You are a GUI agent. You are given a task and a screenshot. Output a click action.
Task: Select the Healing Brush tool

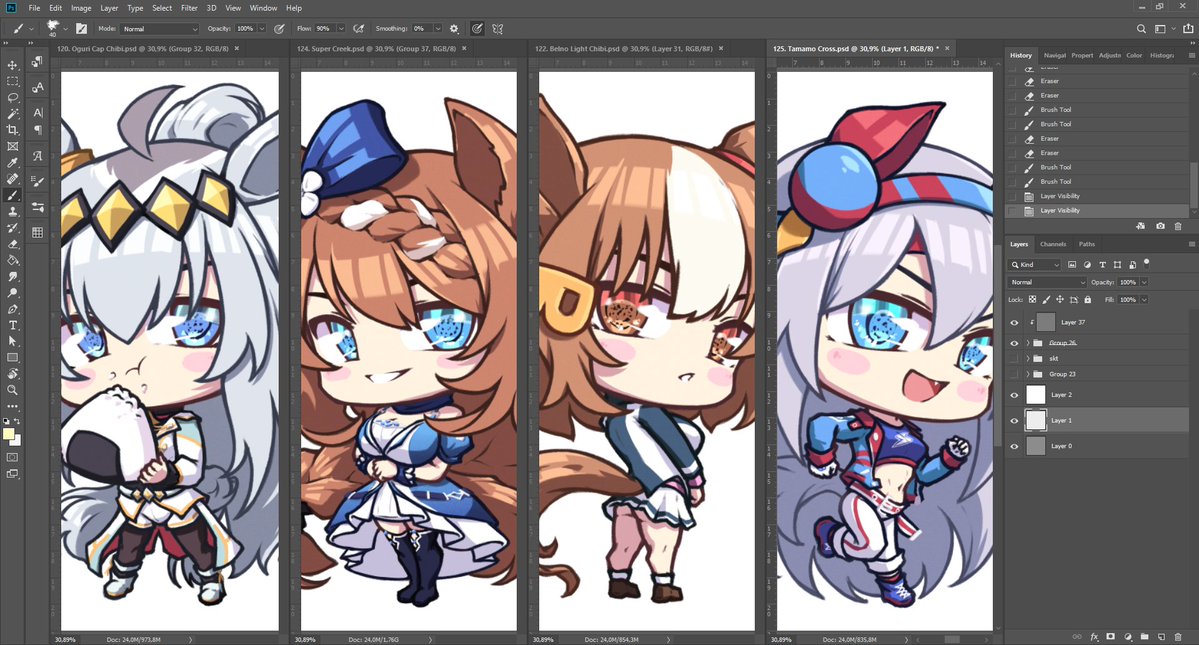pyautogui.click(x=12, y=179)
